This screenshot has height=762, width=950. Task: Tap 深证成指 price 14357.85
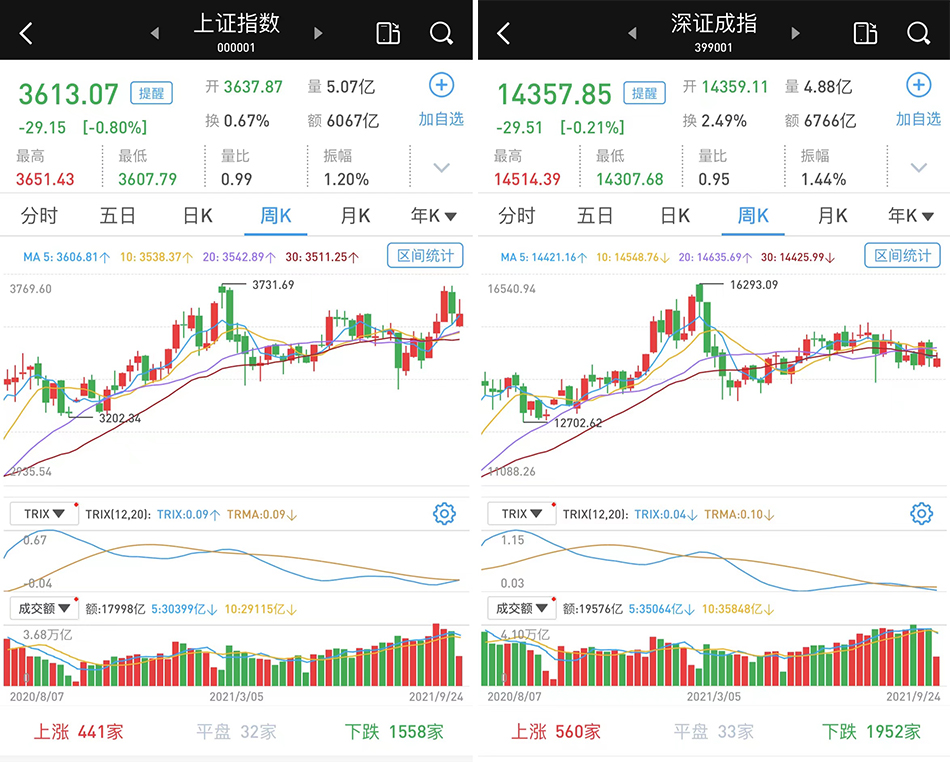(x=554, y=94)
